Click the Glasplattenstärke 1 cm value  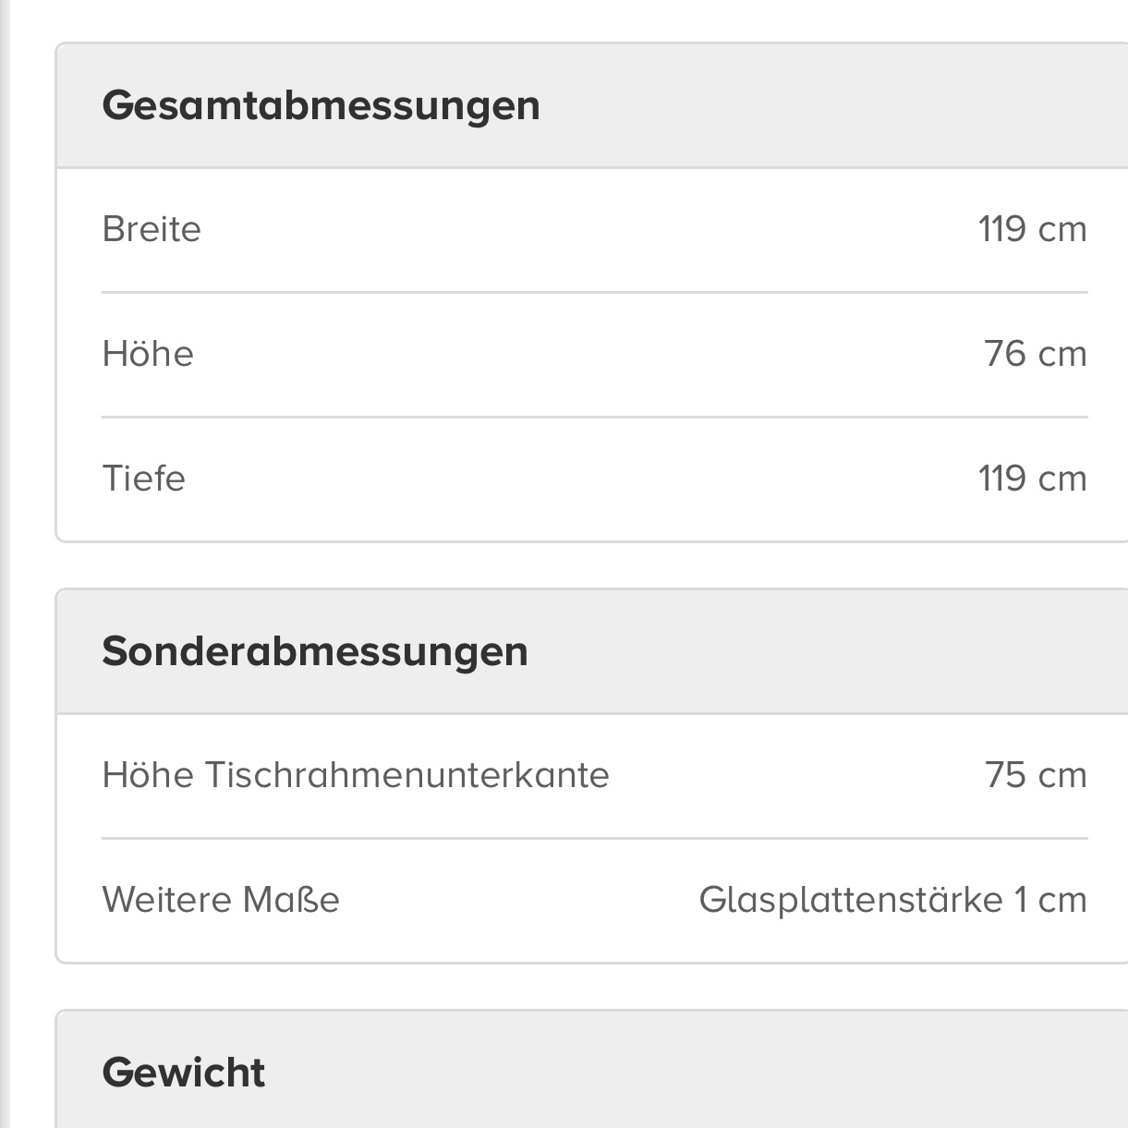[x=893, y=899]
